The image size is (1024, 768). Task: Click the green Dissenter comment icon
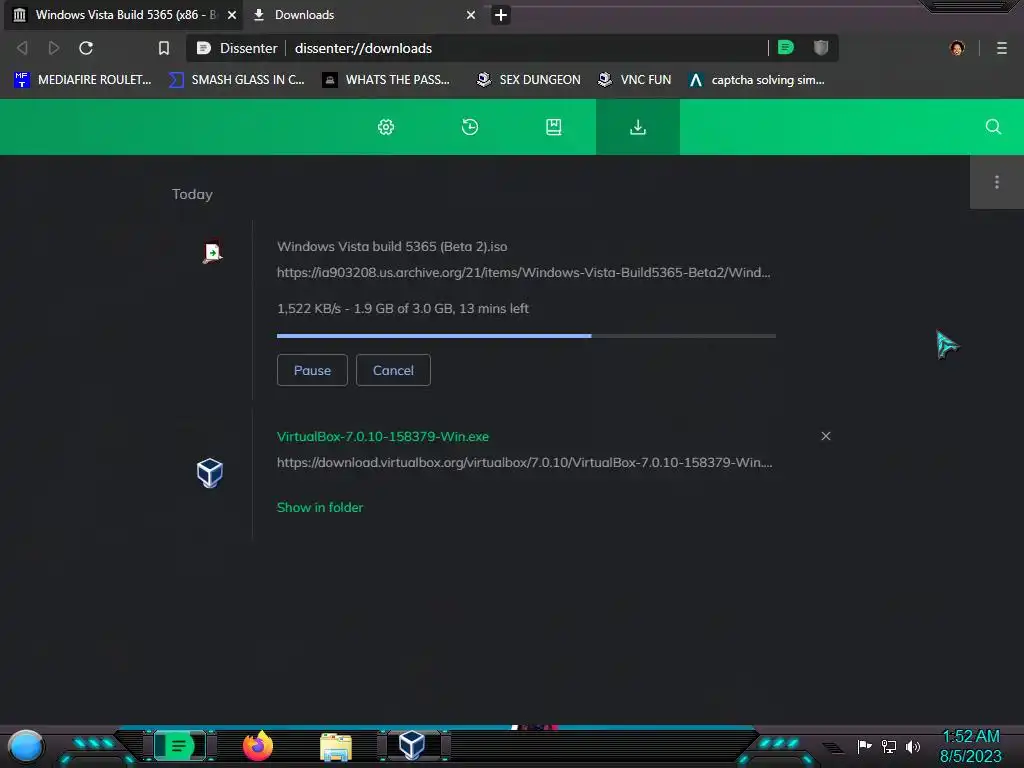pyautogui.click(x=786, y=48)
